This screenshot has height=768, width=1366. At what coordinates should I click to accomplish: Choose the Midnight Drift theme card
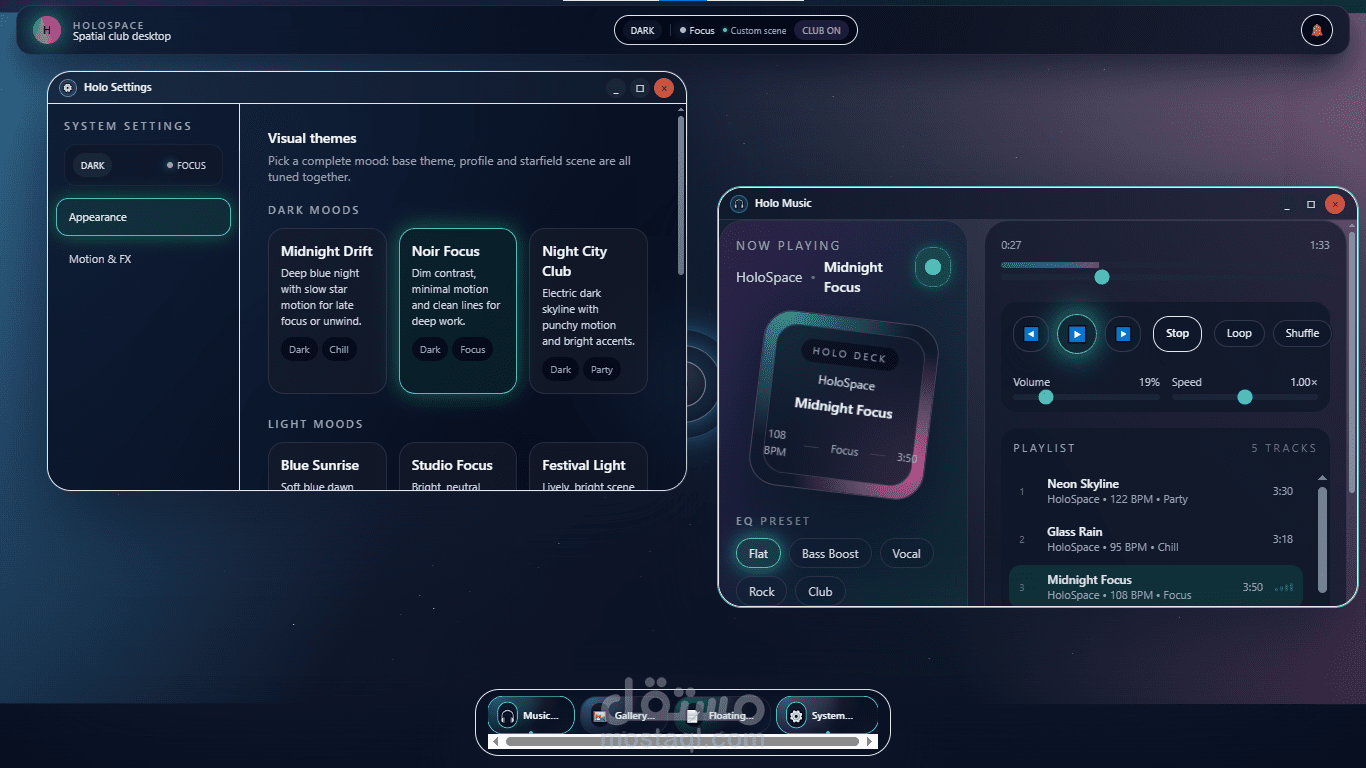tap(327, 311)
